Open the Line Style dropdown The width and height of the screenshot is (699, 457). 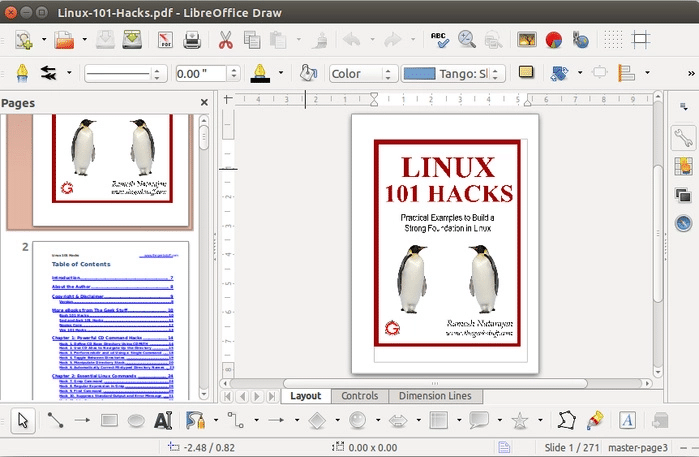pos(126,74)
